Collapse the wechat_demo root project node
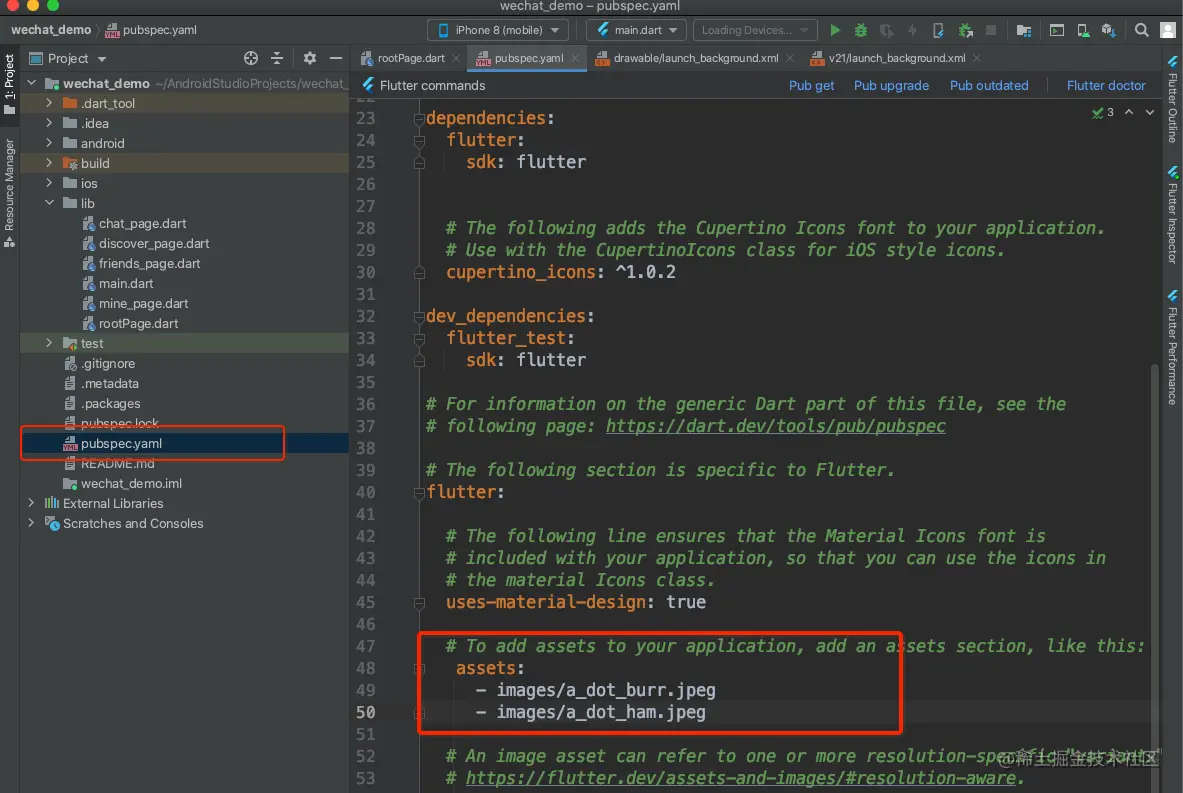 tap(31, 83)
